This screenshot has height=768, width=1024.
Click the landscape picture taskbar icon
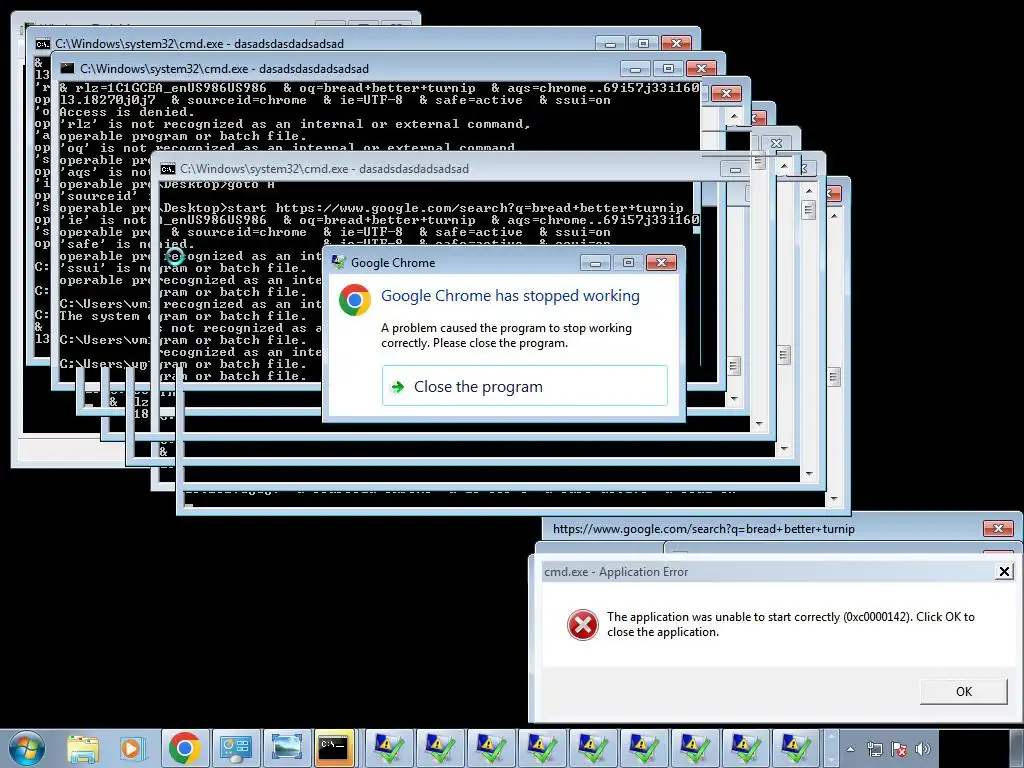286,748
